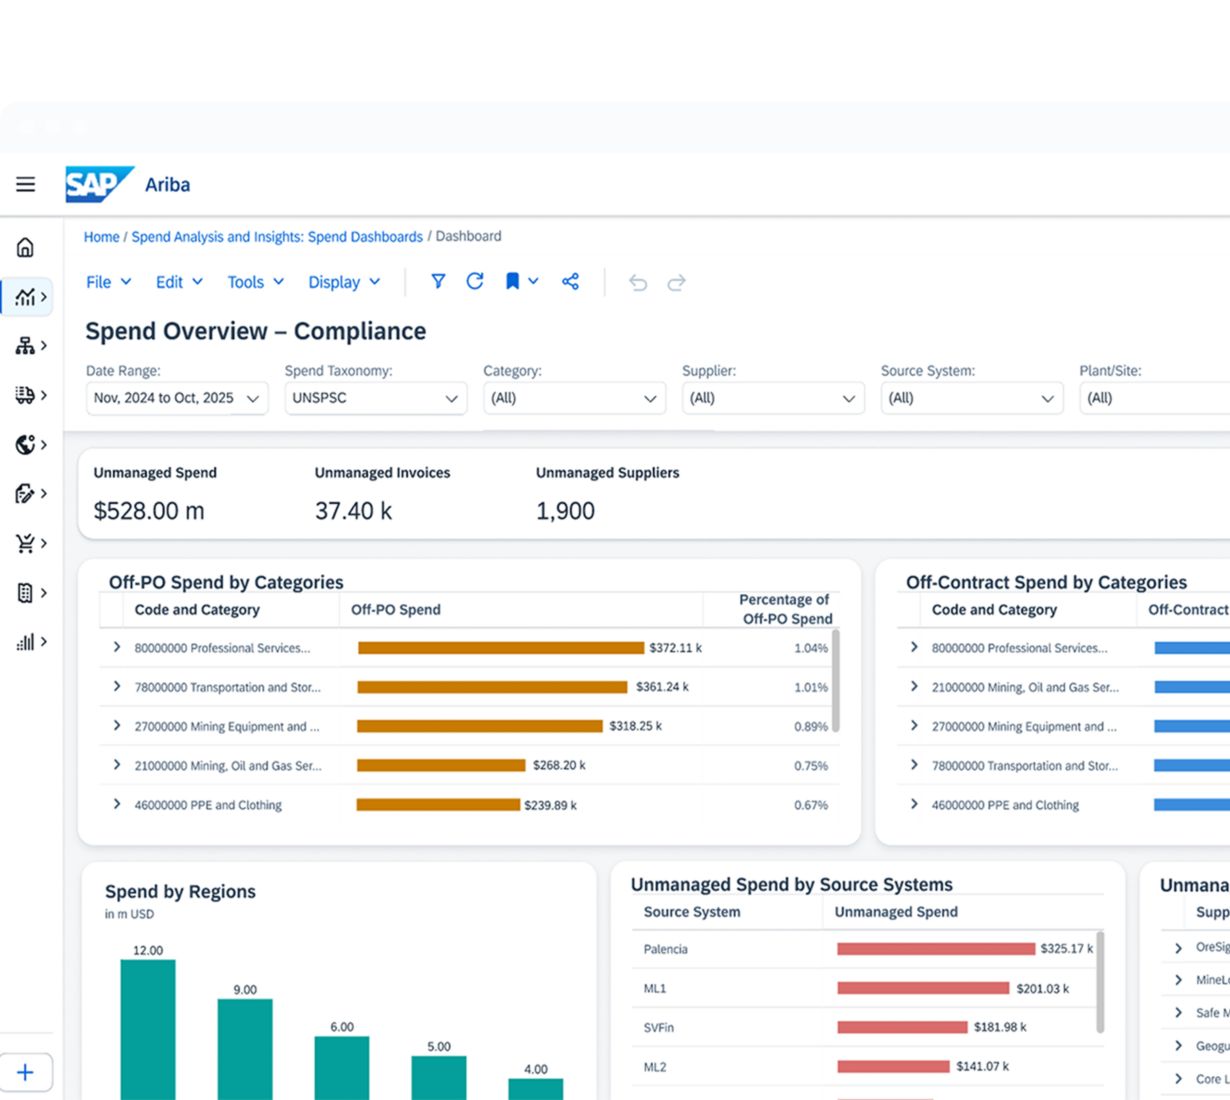The width and height of the screenshot is (1230, 1100).
Task: Click the share icon in toolbar
Action: pyautogui.click(x=570, y=282)
